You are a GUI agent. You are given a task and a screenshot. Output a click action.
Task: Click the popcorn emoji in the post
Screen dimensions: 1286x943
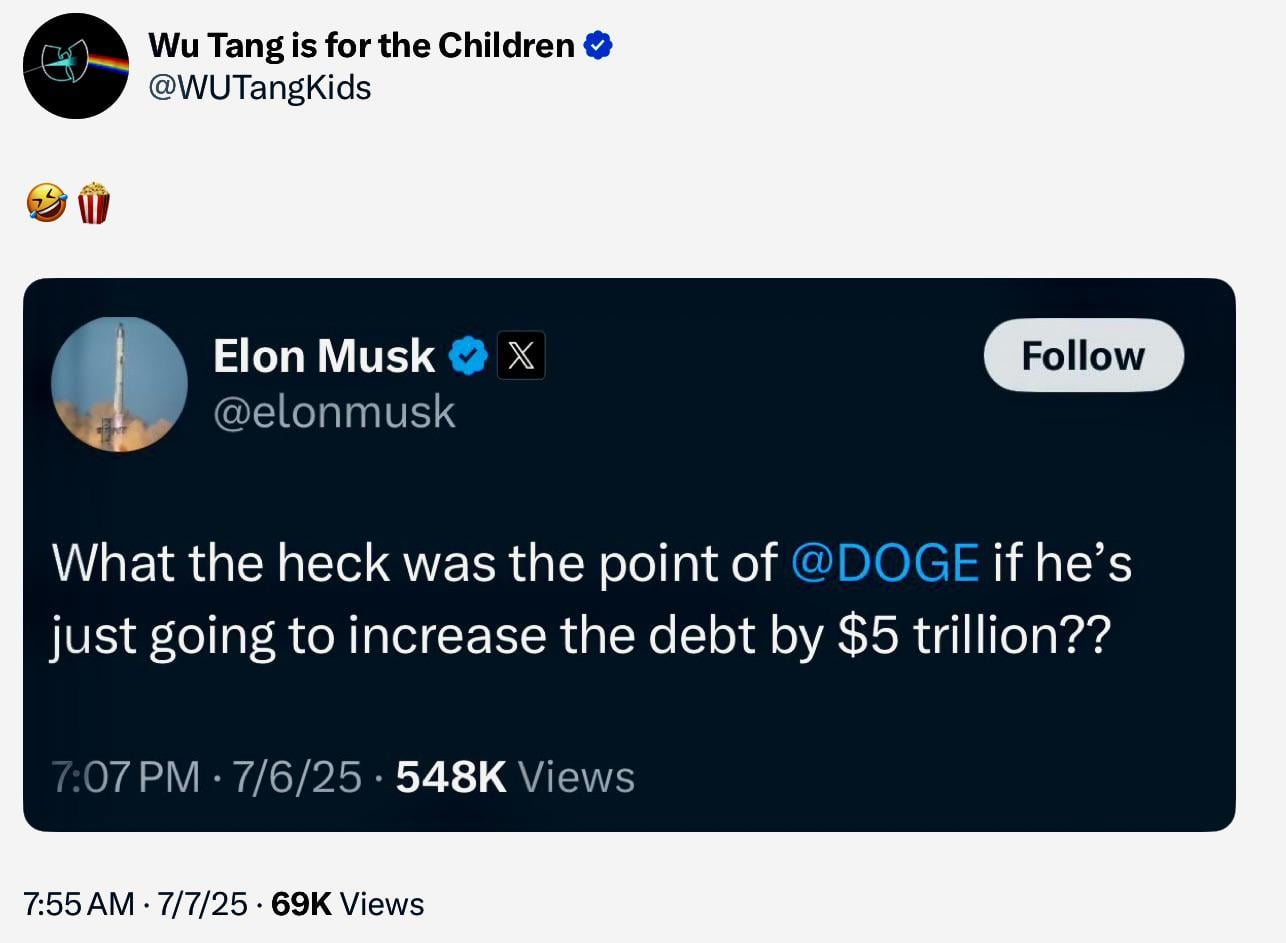(93, 203)
